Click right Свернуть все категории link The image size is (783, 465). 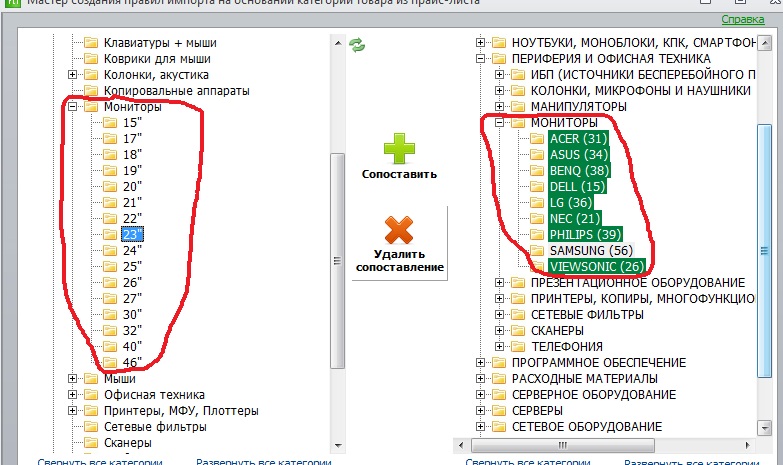(528, 462)
